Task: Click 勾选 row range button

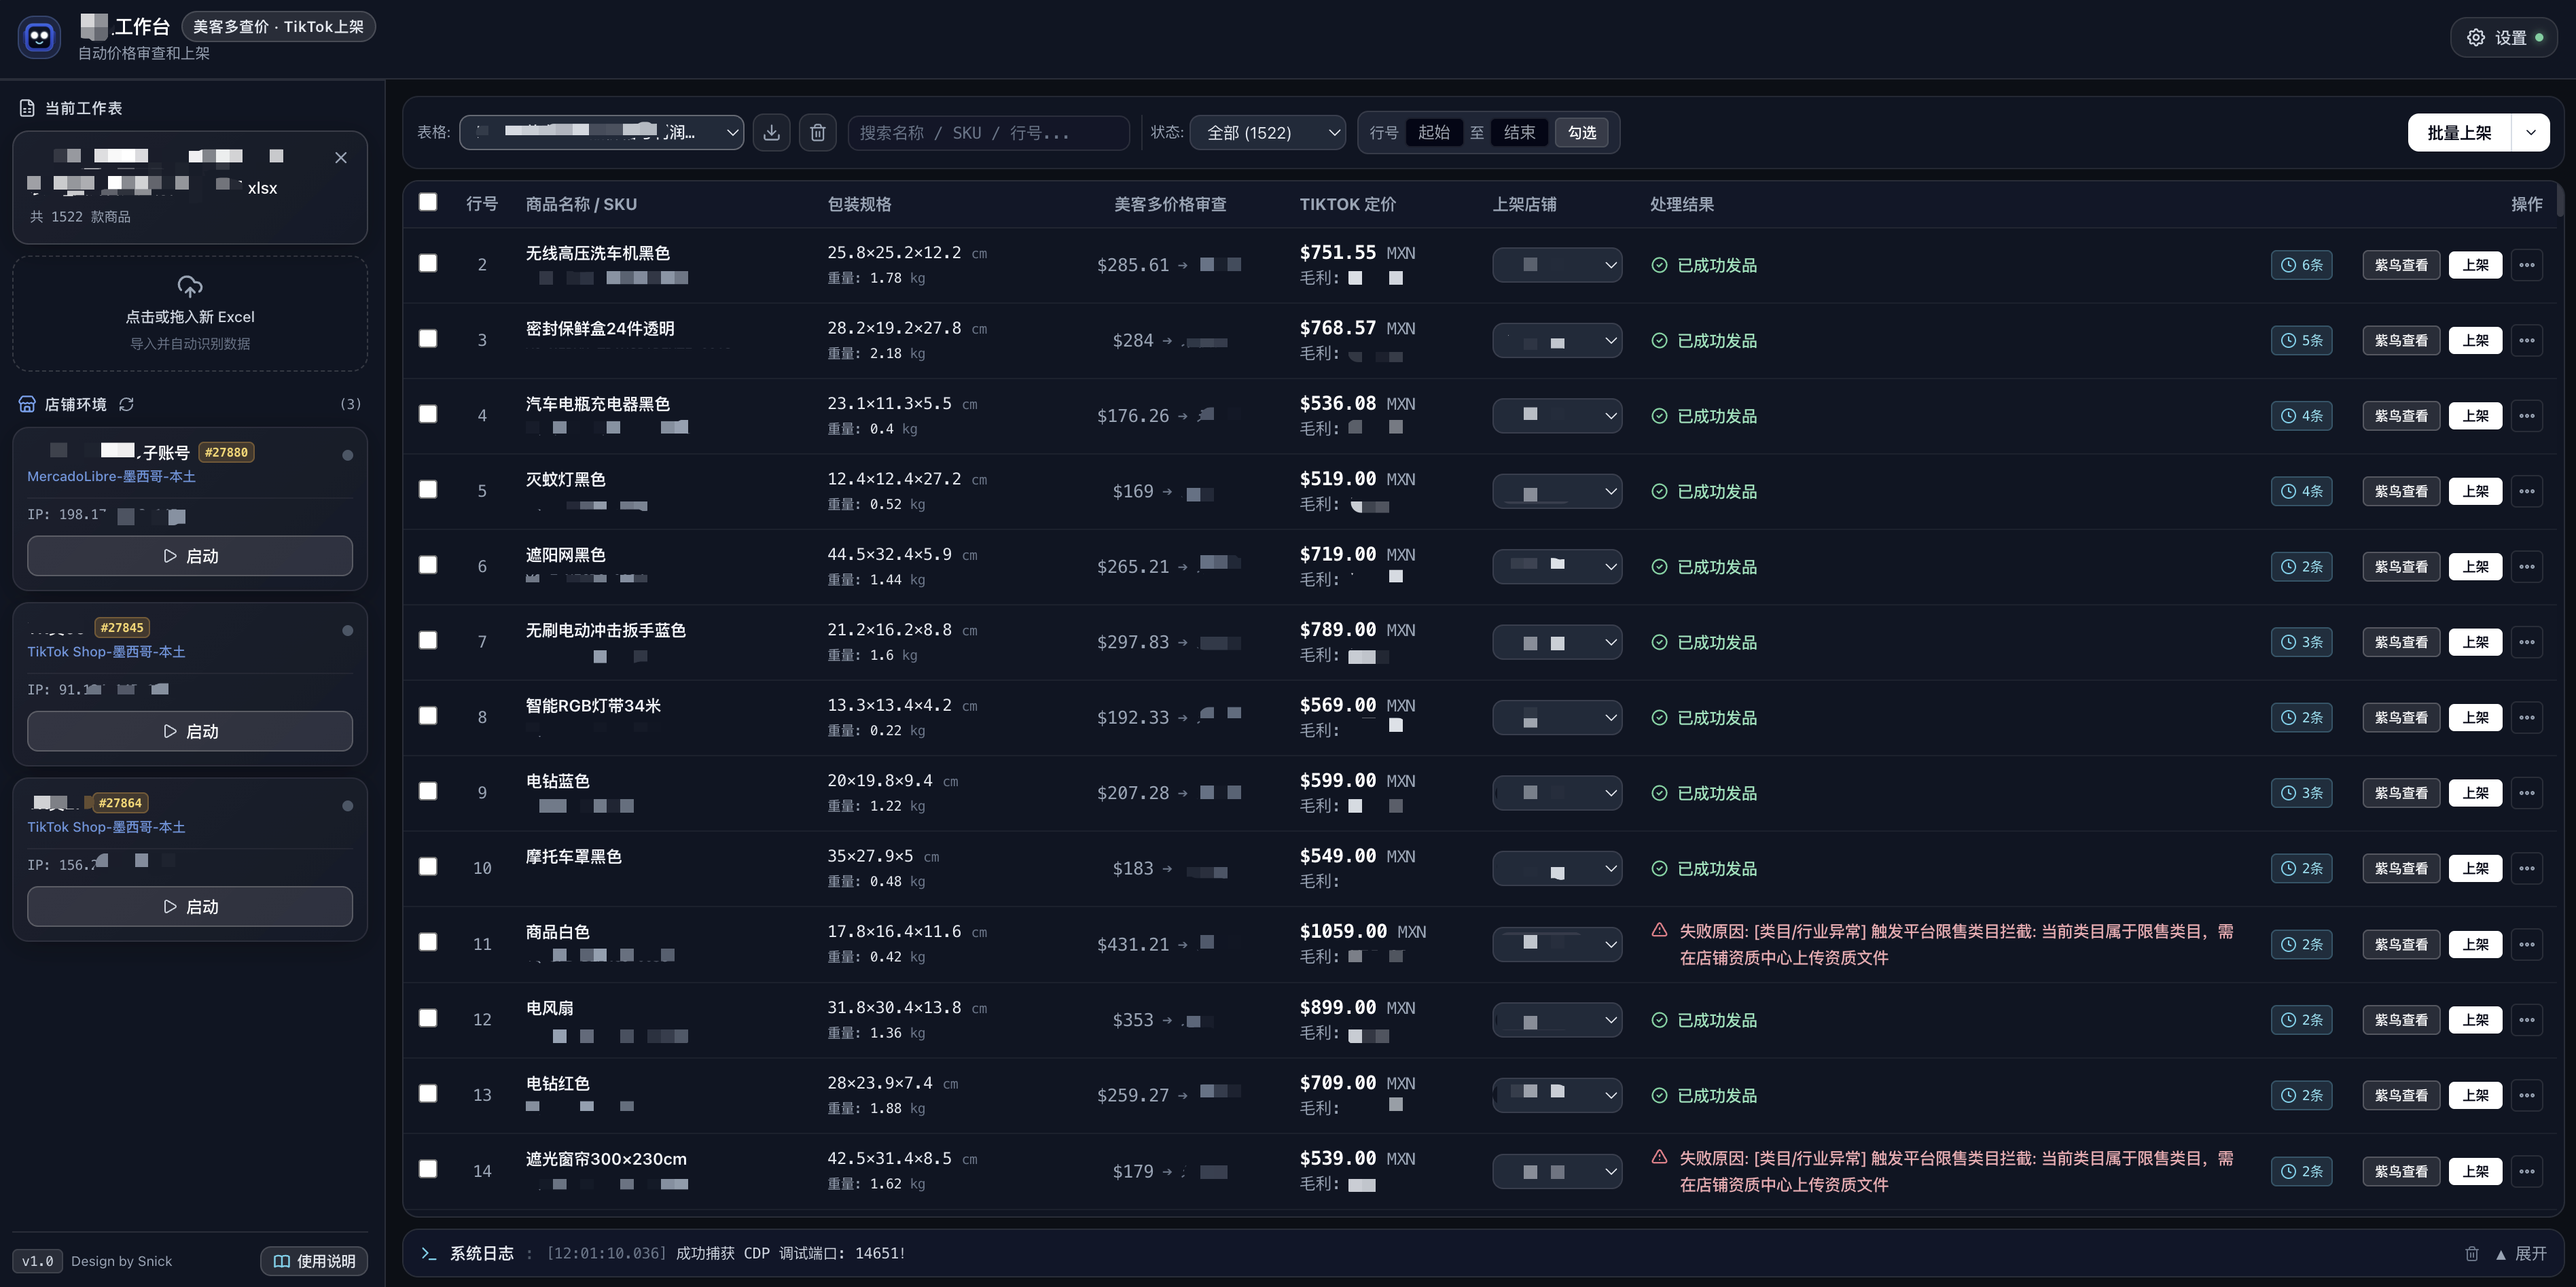Action: pyautogui.click(x=1581, y=132)
